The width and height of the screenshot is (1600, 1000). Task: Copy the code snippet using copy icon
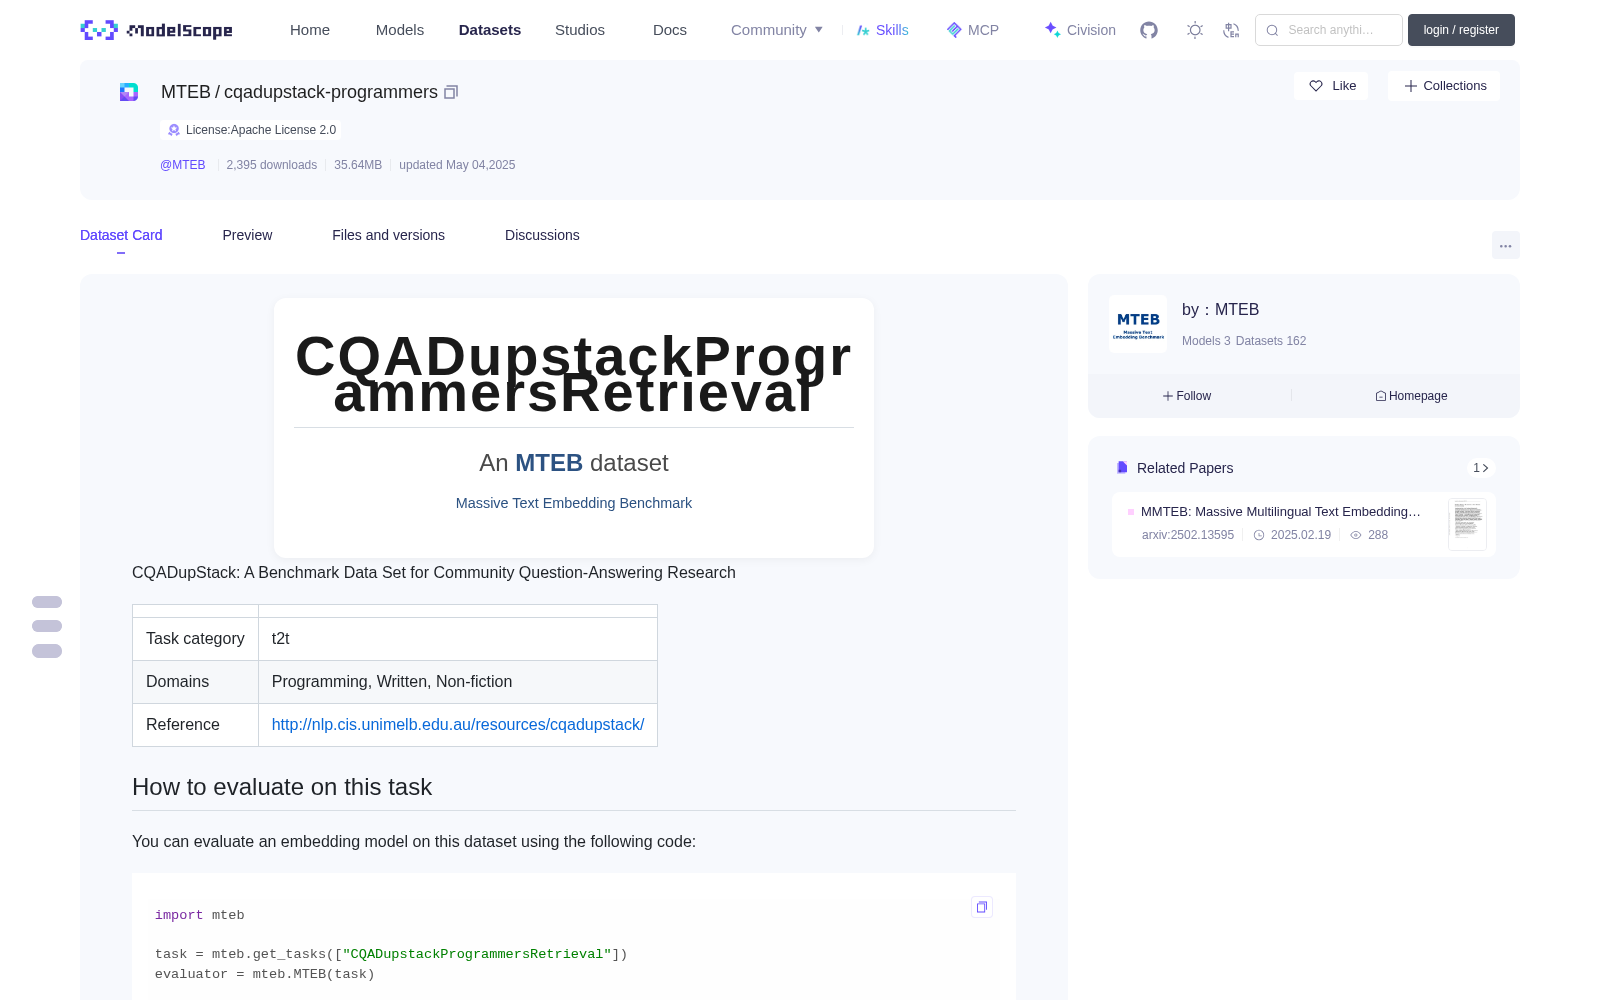(982, 907)
